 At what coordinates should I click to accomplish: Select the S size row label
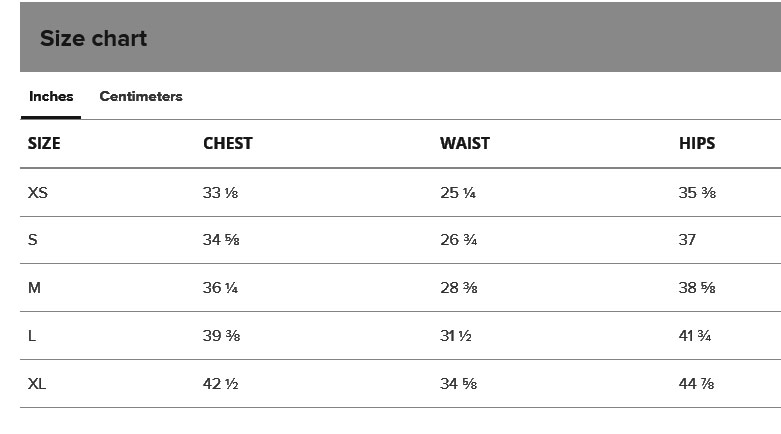tap(33, 240)
